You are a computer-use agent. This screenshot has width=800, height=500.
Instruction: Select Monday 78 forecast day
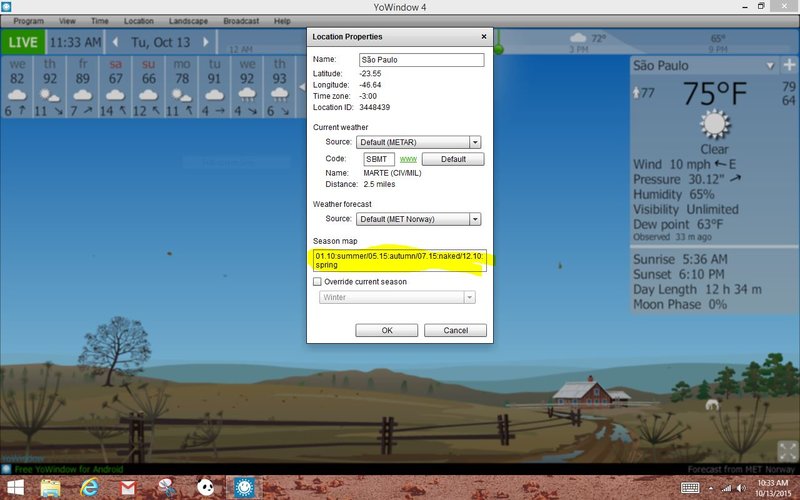(182, 87)
